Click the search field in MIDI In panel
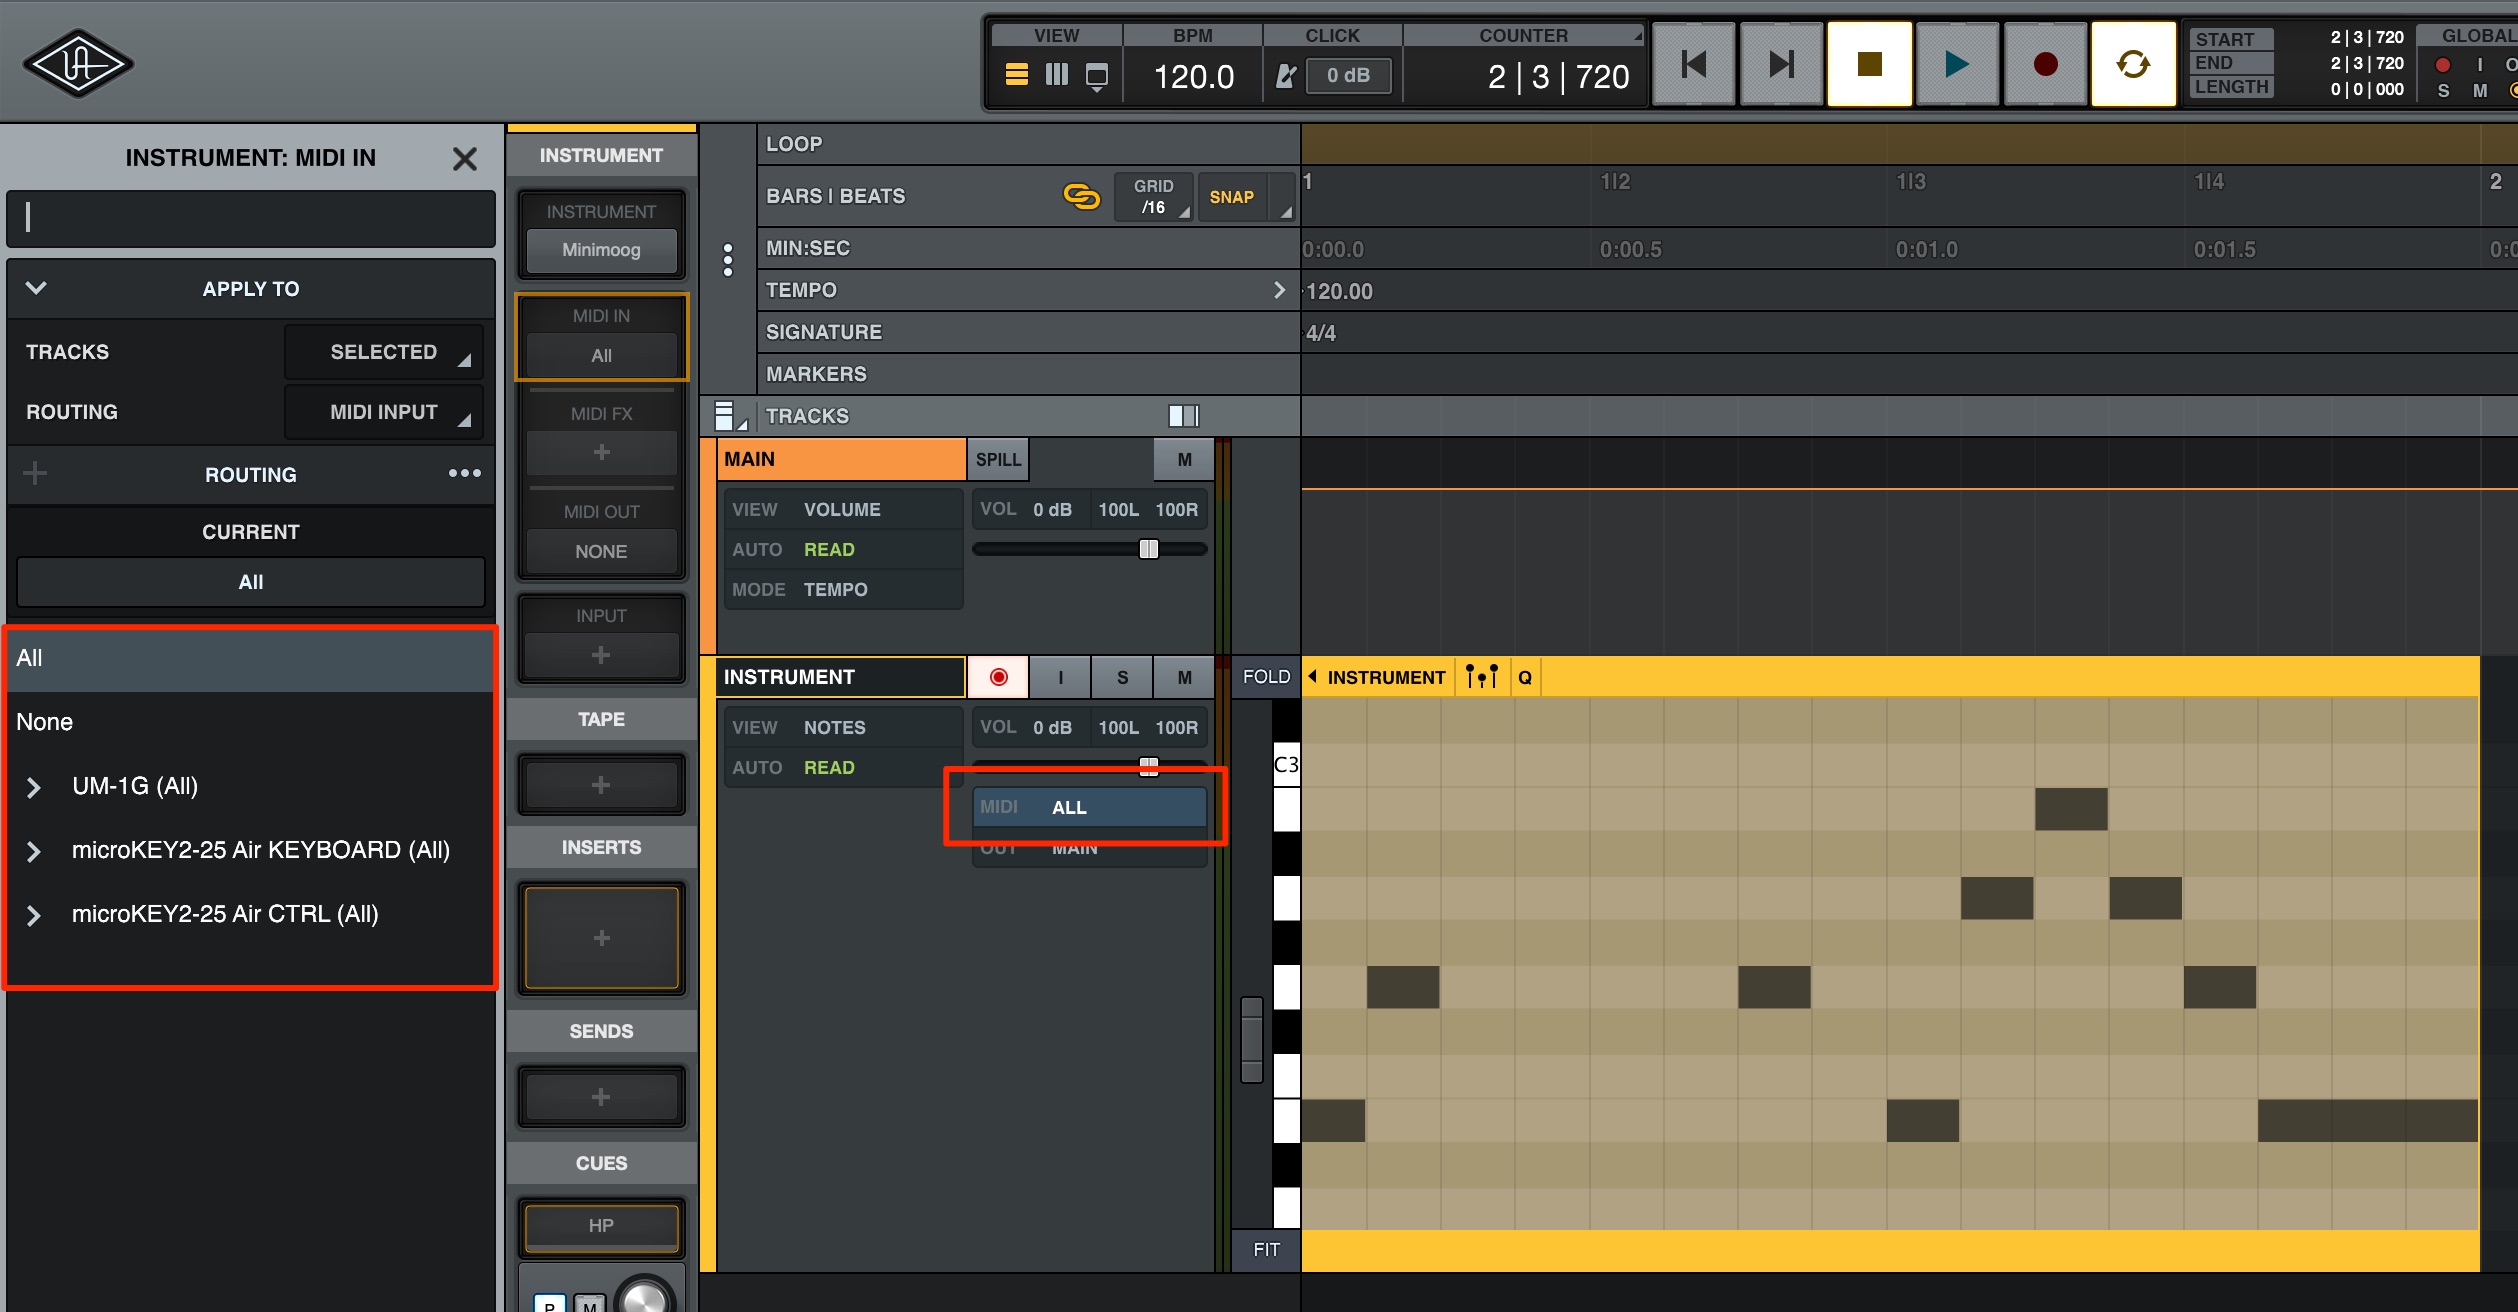This screenshot has height=1312, width=2518. point(251,218)
